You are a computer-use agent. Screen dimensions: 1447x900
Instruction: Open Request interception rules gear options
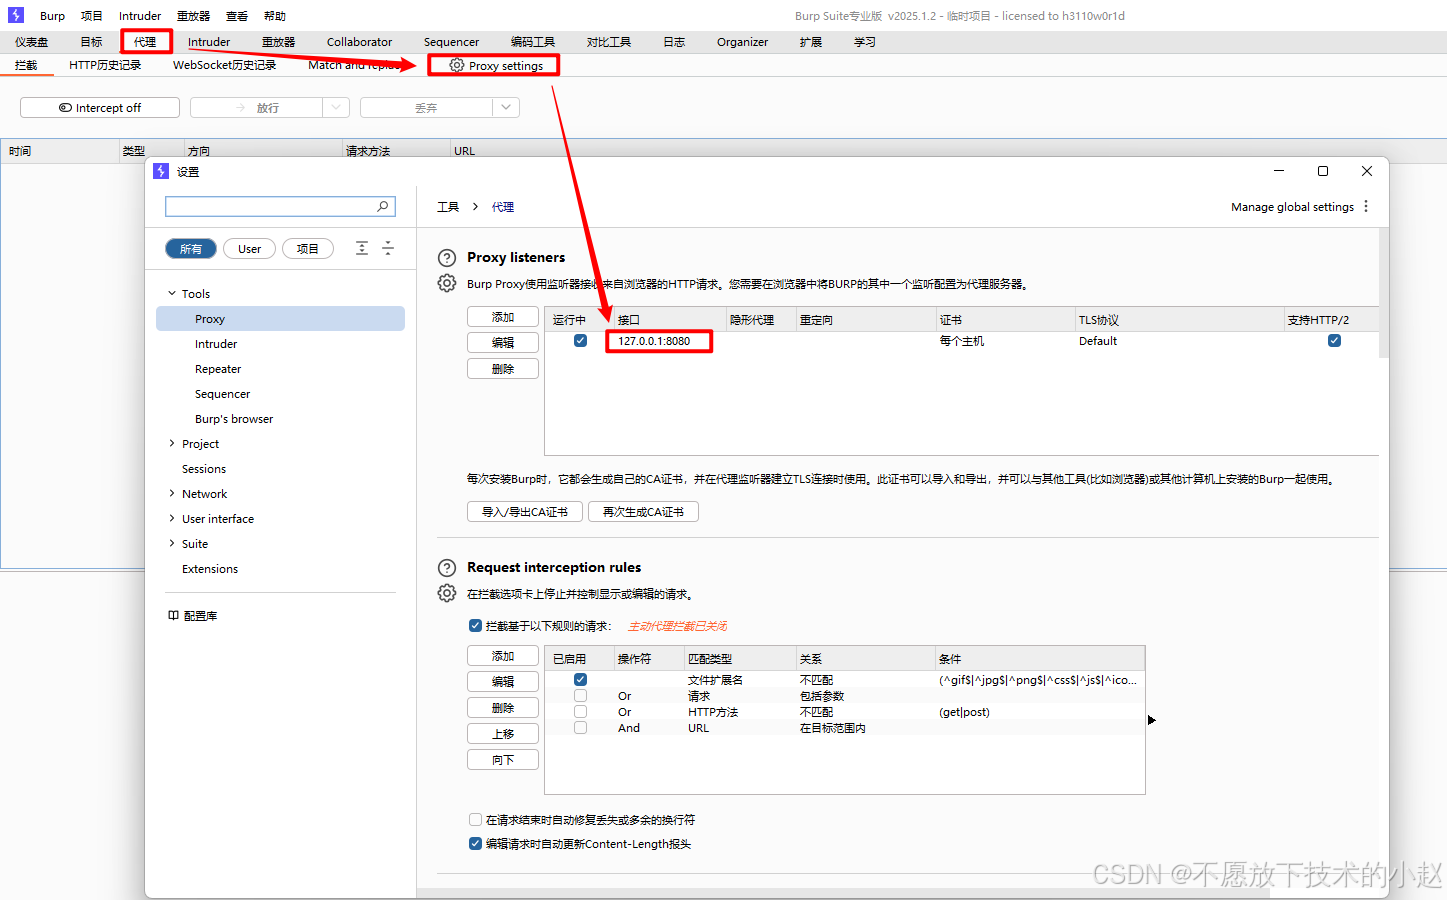pos(447,594)
